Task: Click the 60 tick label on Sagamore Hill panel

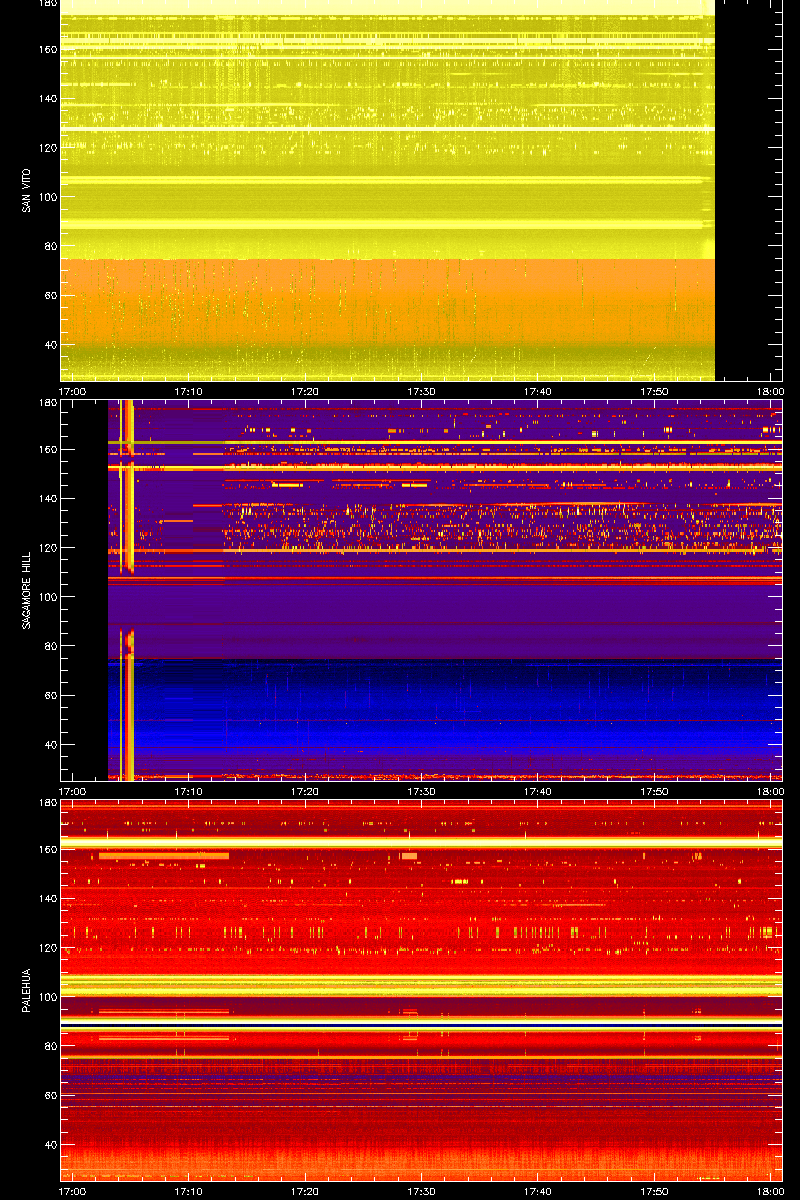Action: [51, 695]
